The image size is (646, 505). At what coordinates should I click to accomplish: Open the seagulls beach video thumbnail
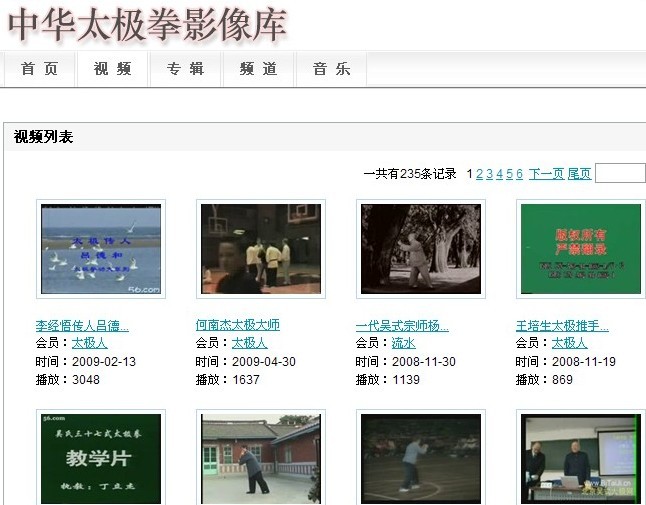pyautogui.click(x=101, y=249)
